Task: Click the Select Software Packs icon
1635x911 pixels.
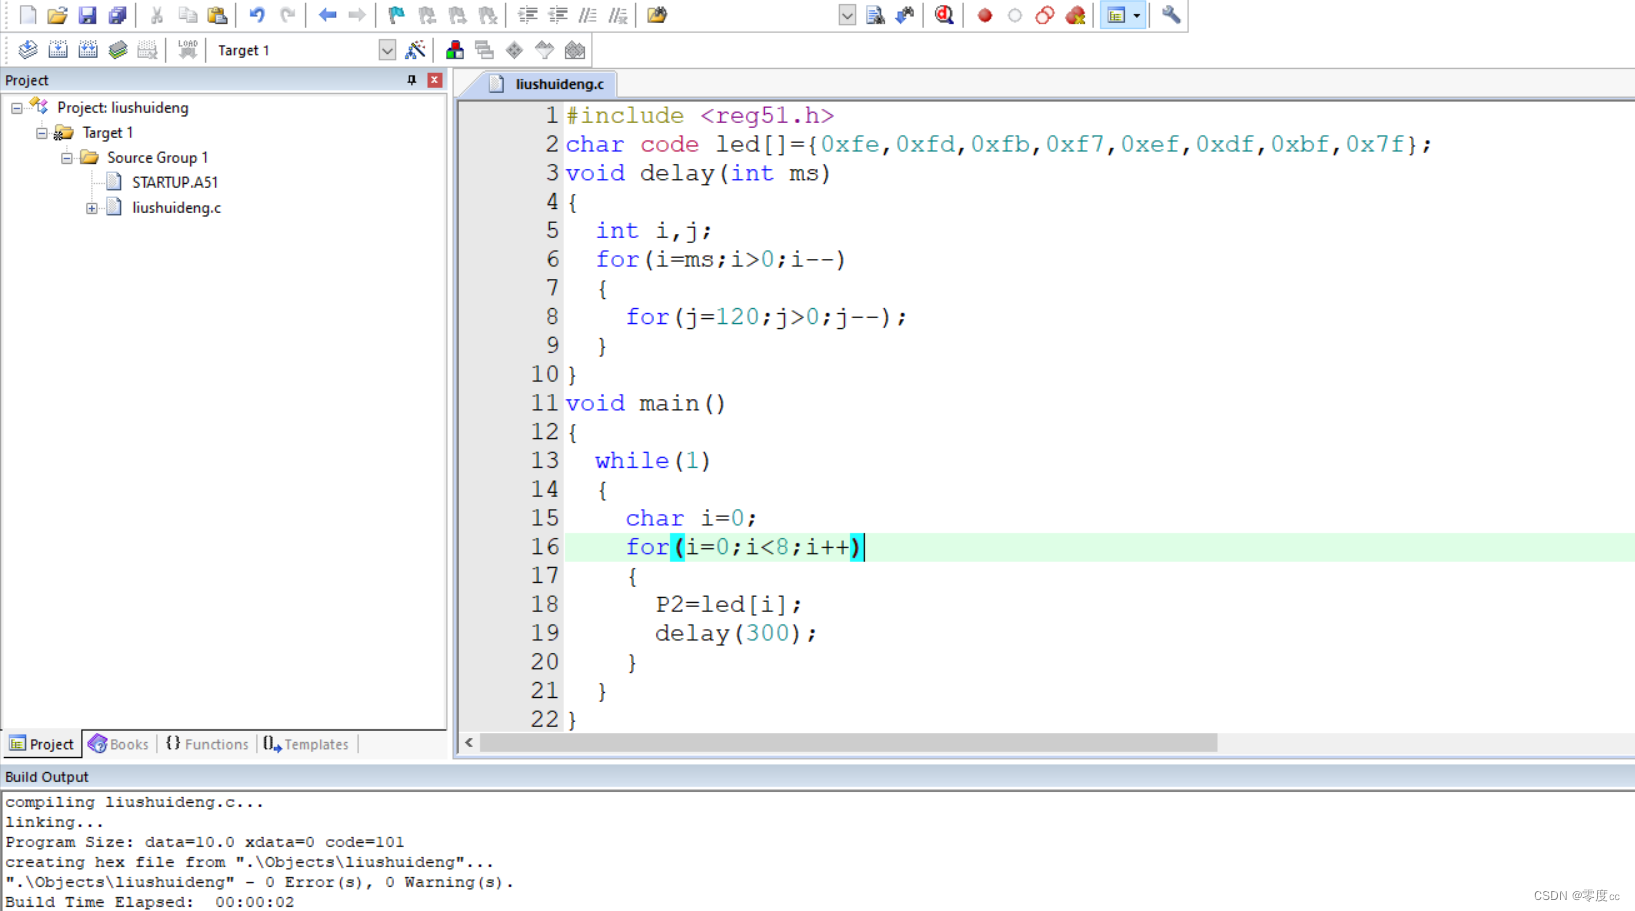Action: [x=545, y=50]
